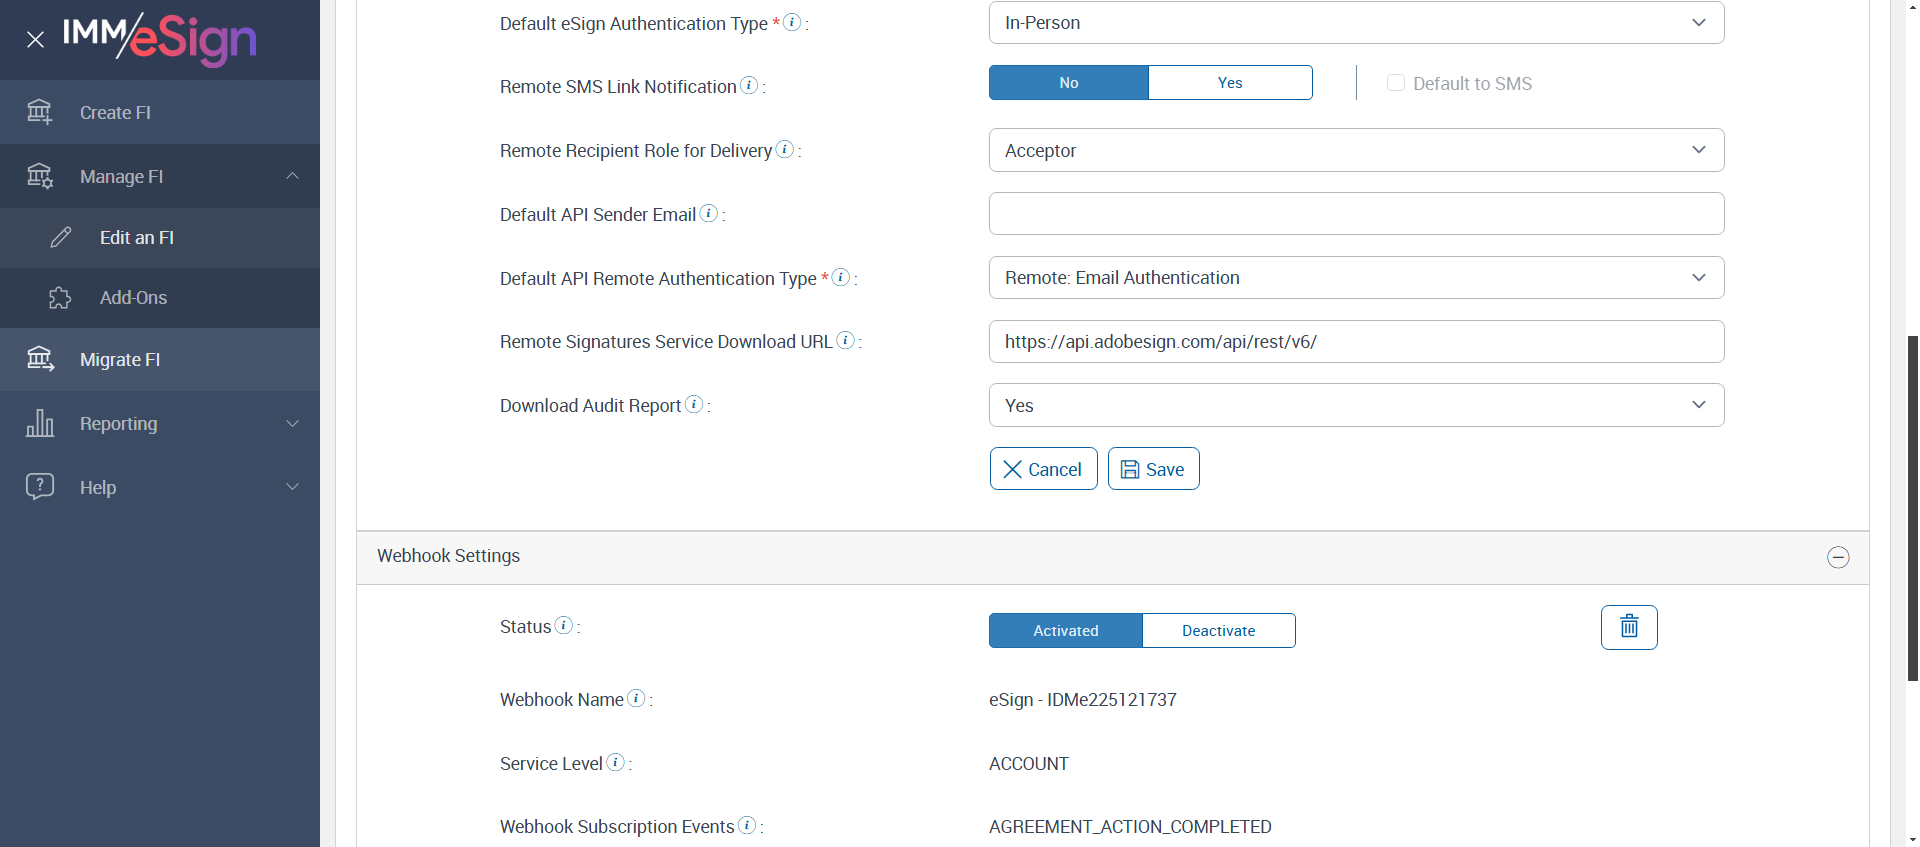
Task: Set Remote SMS Link Notification to Yes
Action: [x=1229, y=83]
